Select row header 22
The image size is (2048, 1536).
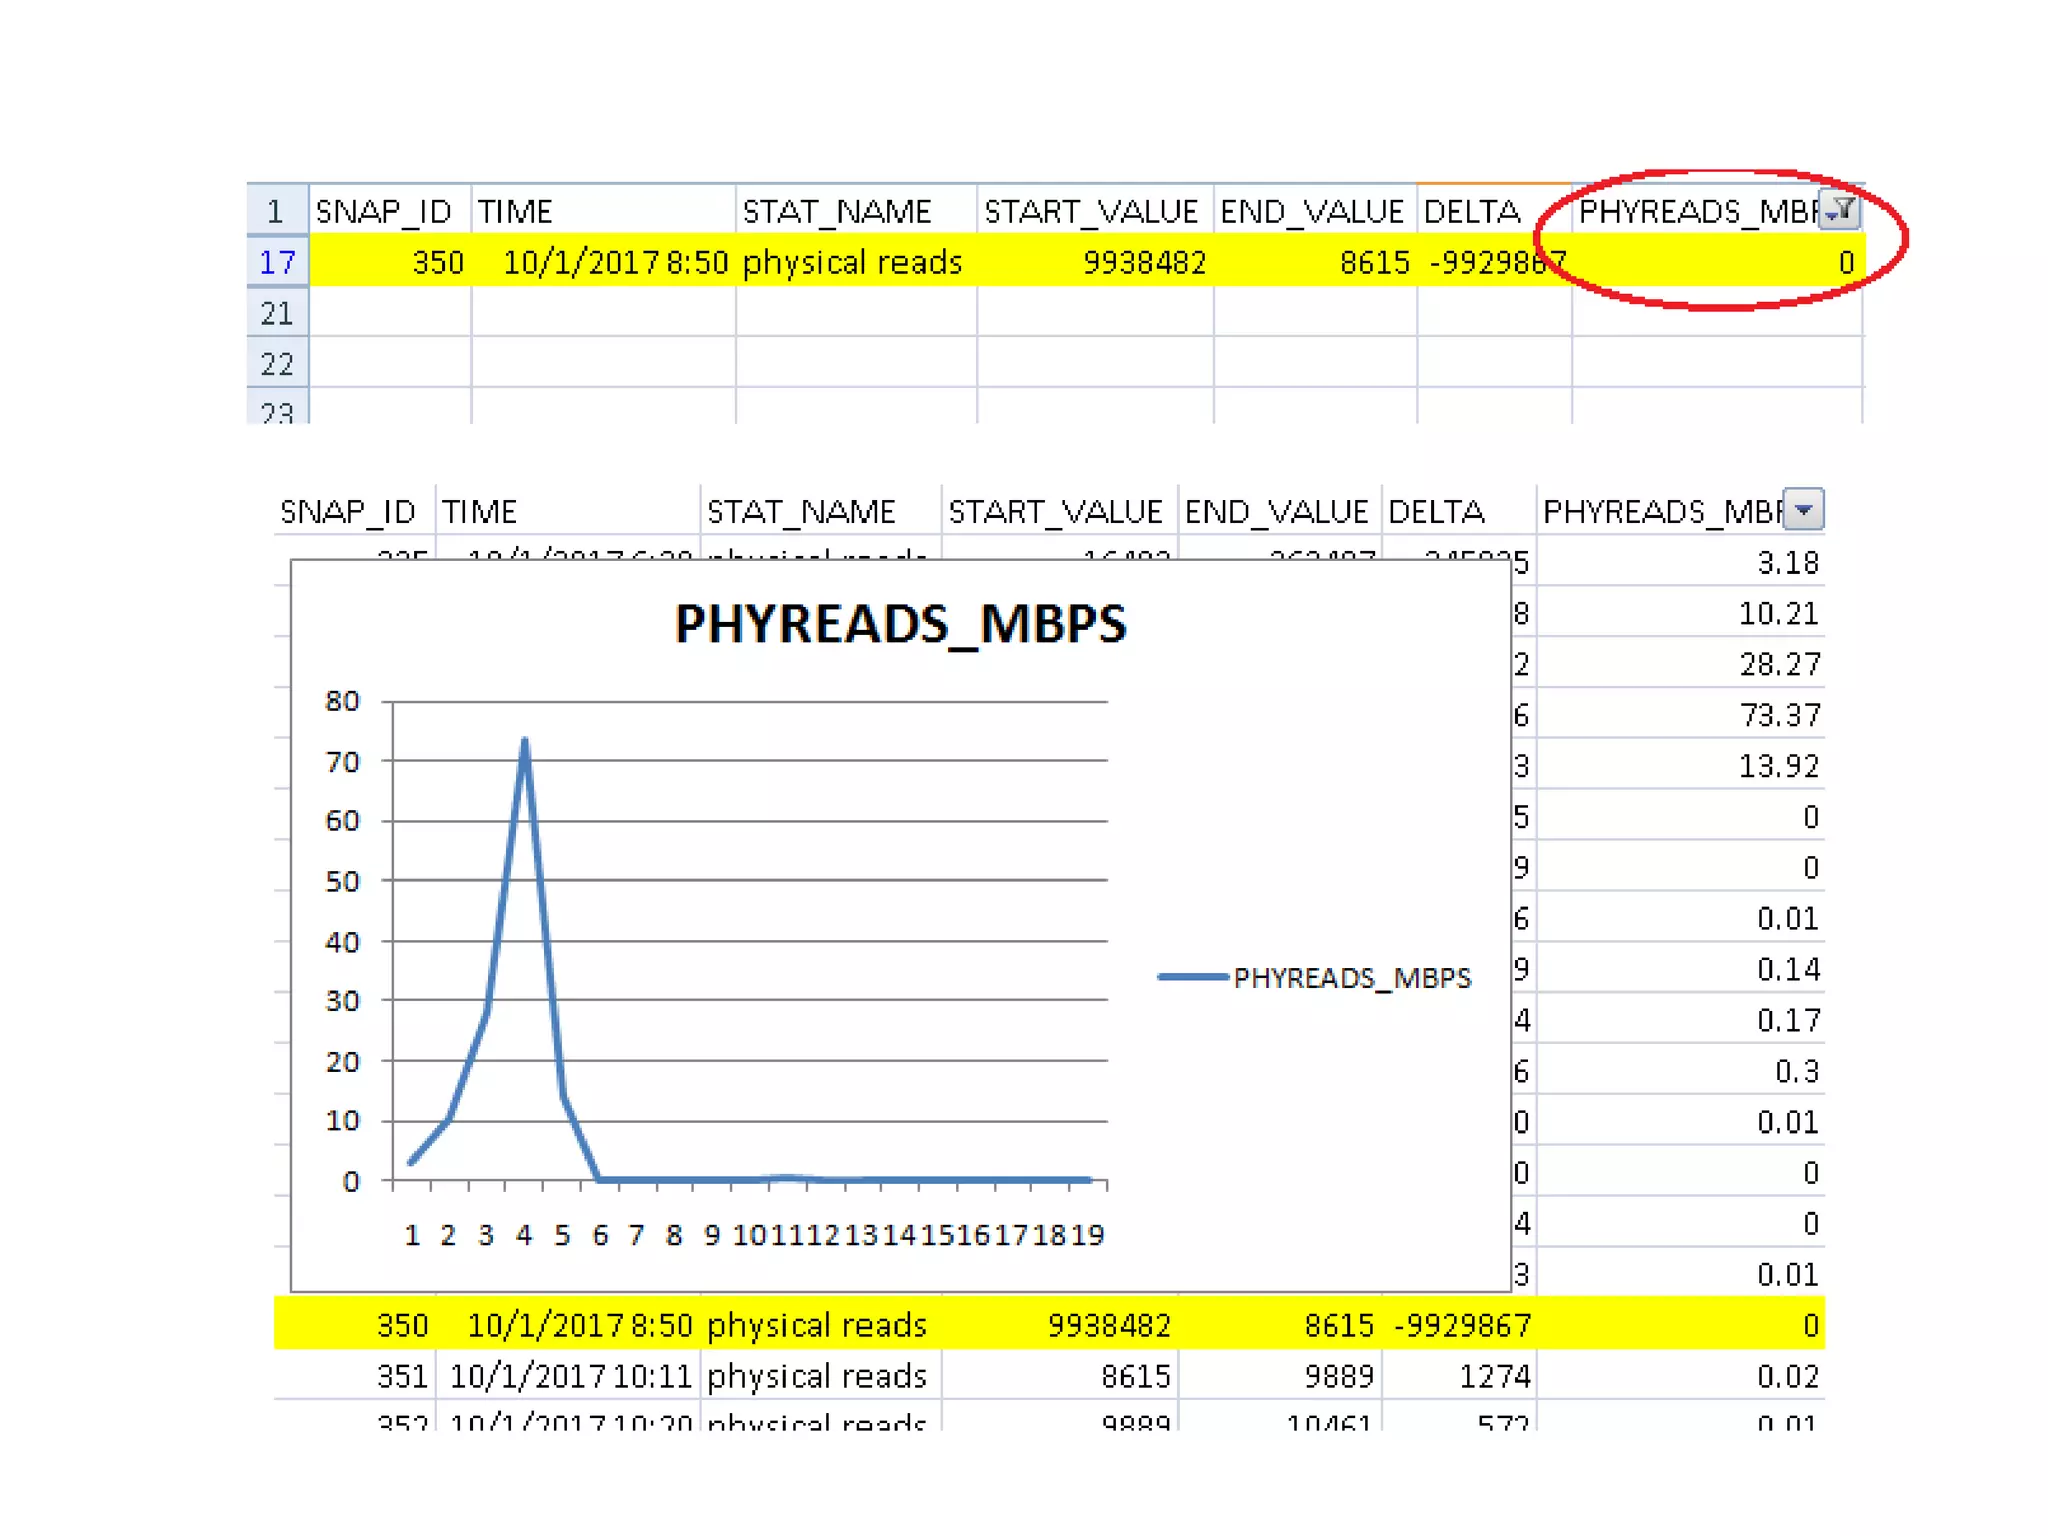coord(277,363)
